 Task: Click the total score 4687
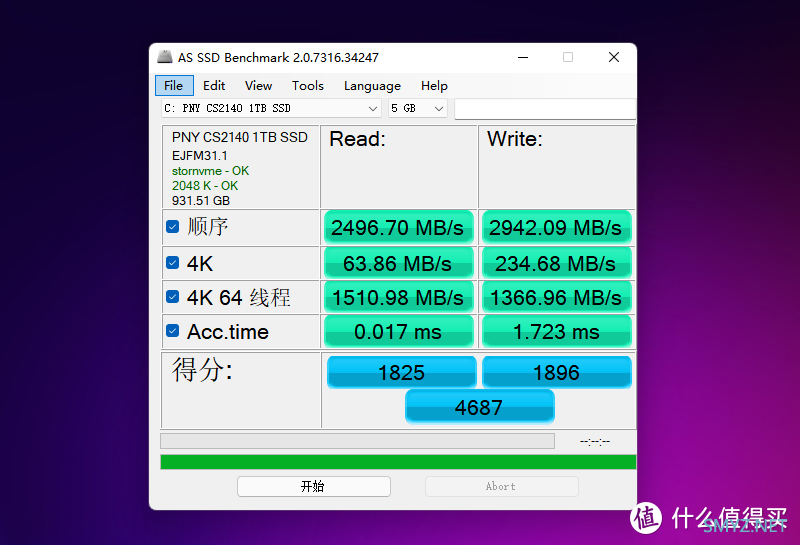[x=480, y=407]
